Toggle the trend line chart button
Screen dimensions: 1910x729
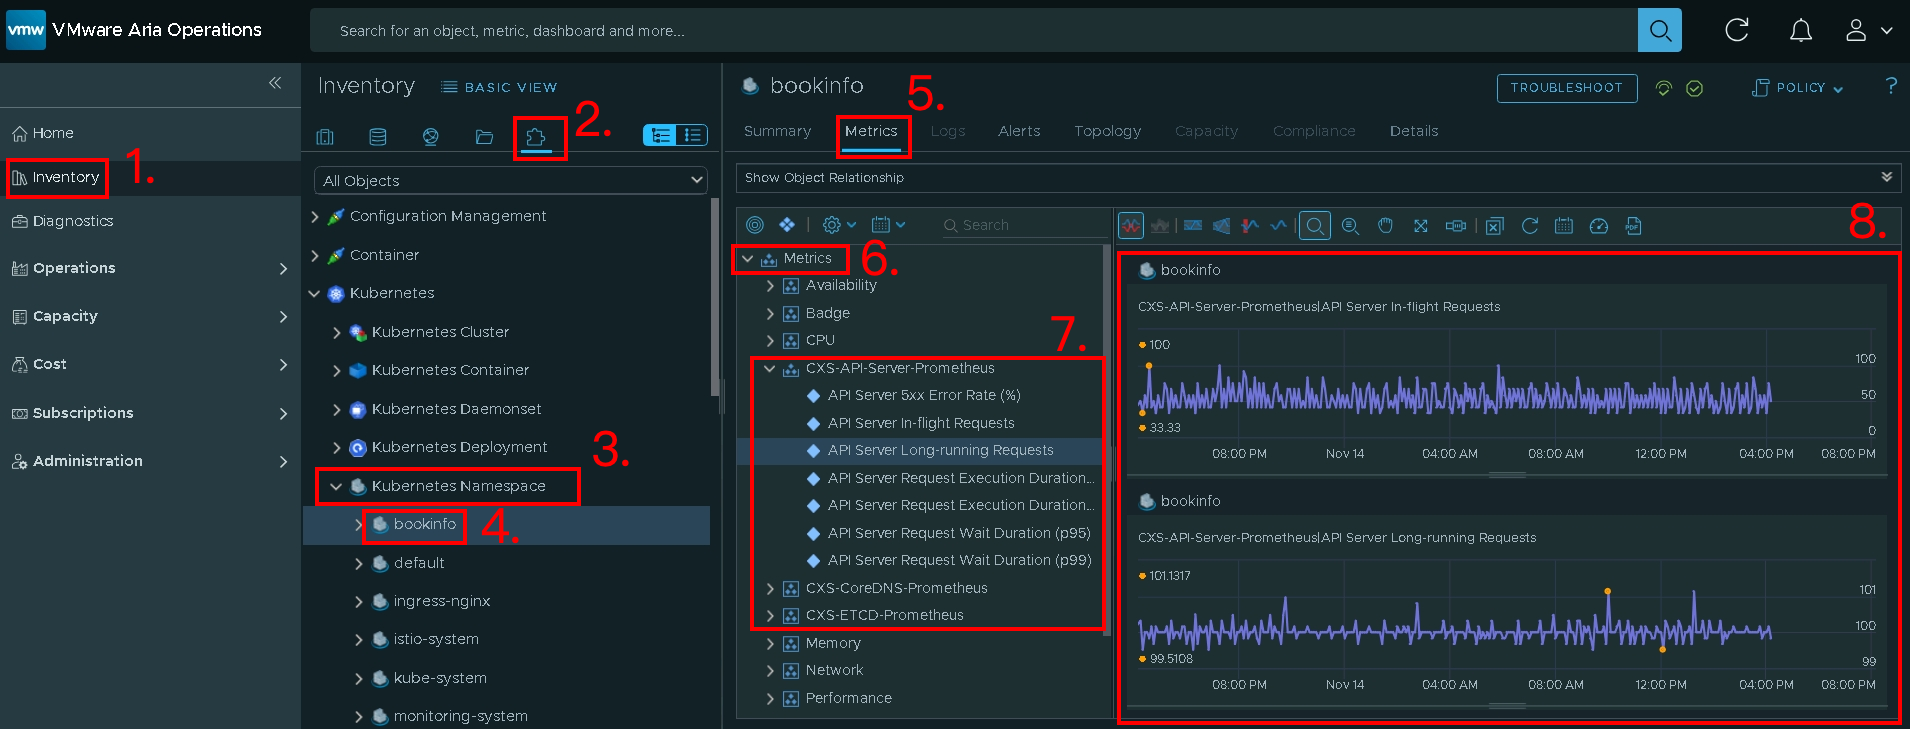(1278, 226)
